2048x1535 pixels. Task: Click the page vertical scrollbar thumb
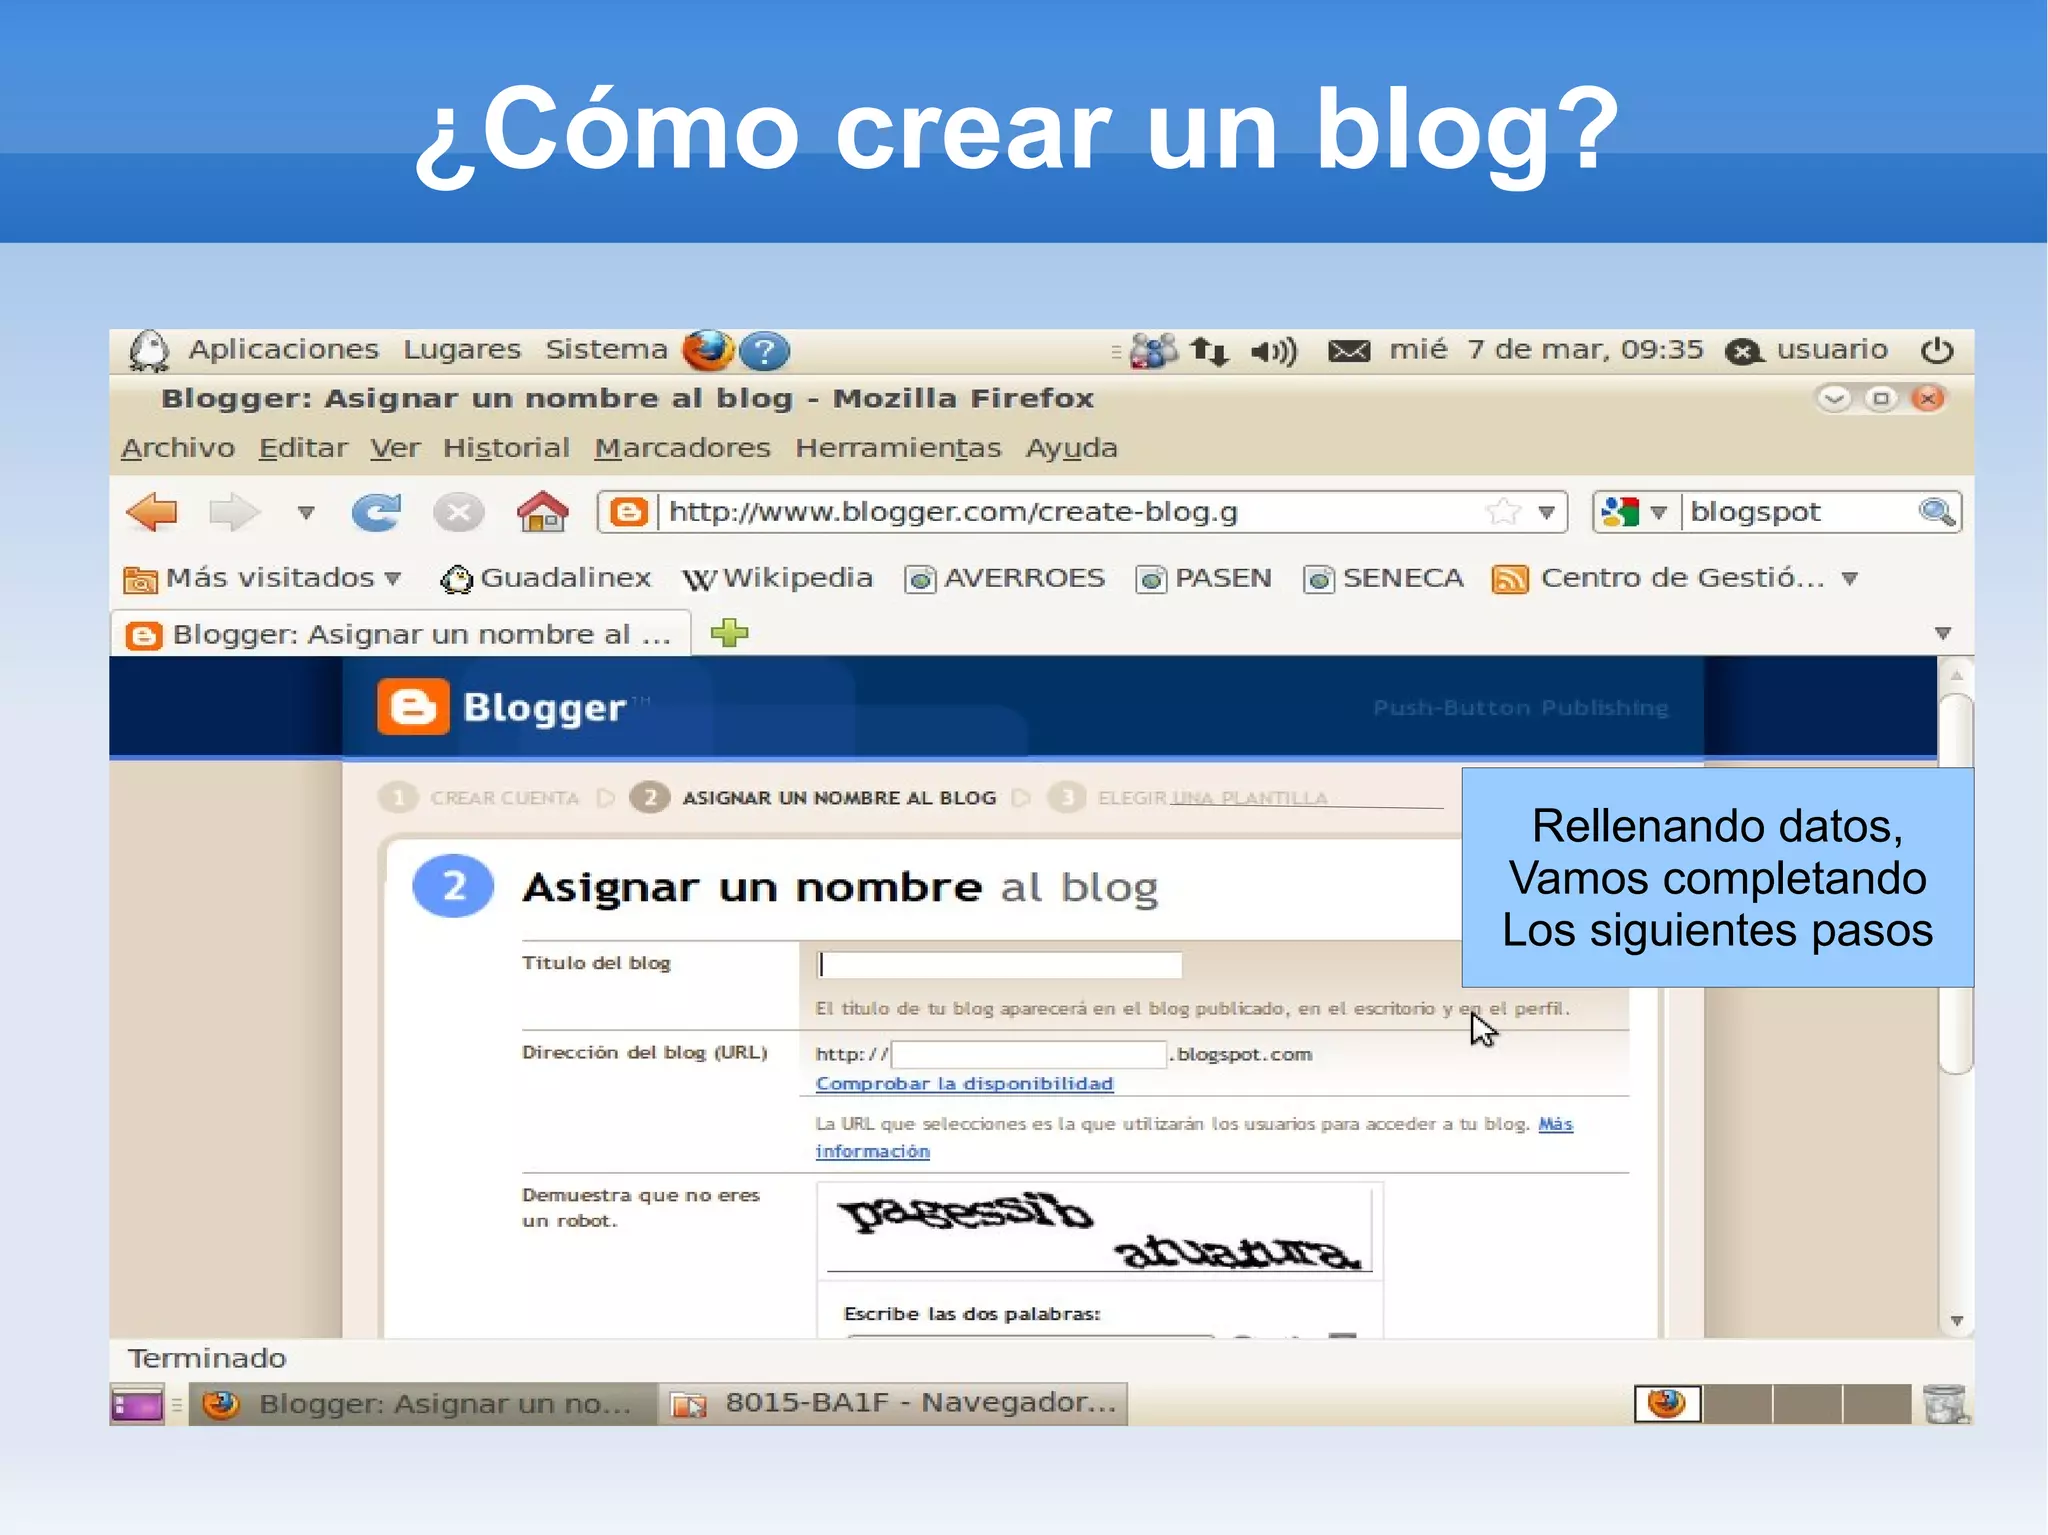tap(1956, 885)
